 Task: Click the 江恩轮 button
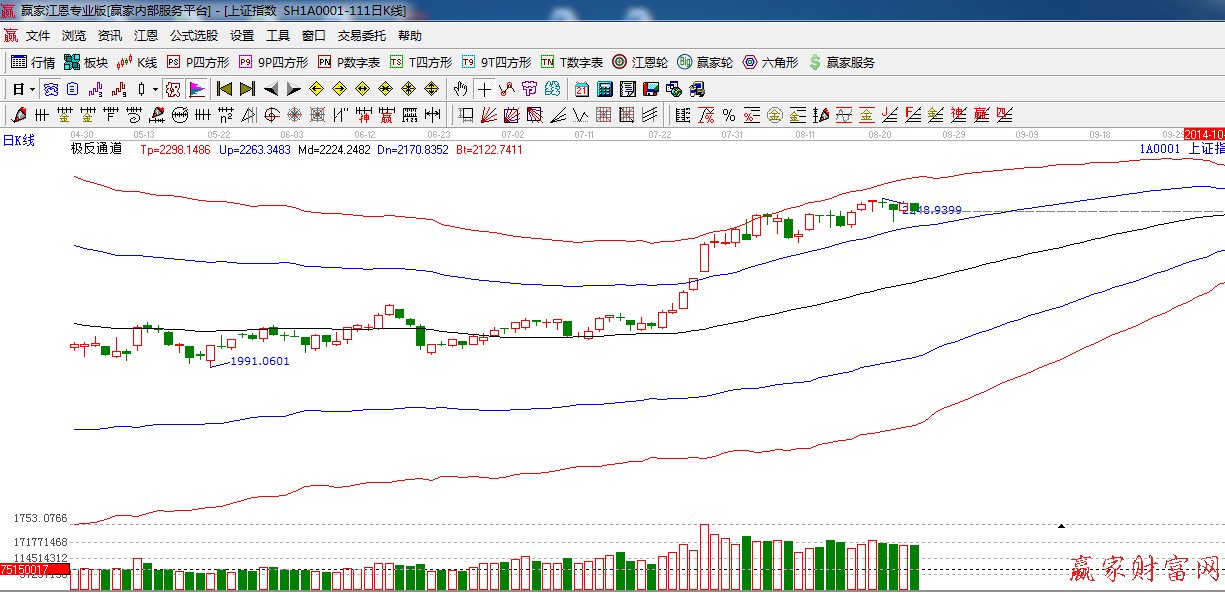click(x=640, y=62)
